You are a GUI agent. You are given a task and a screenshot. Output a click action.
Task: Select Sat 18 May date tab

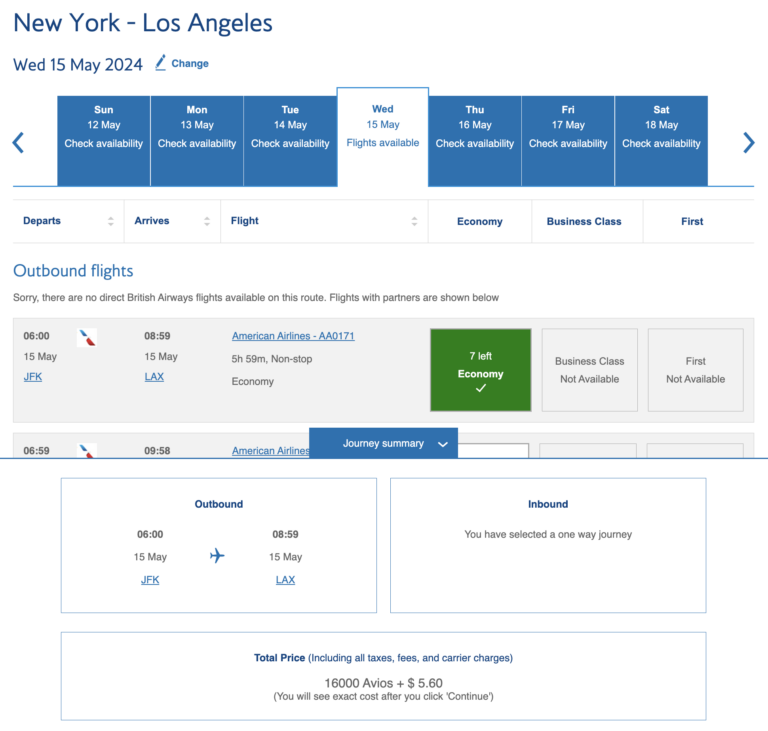[661, 141]
